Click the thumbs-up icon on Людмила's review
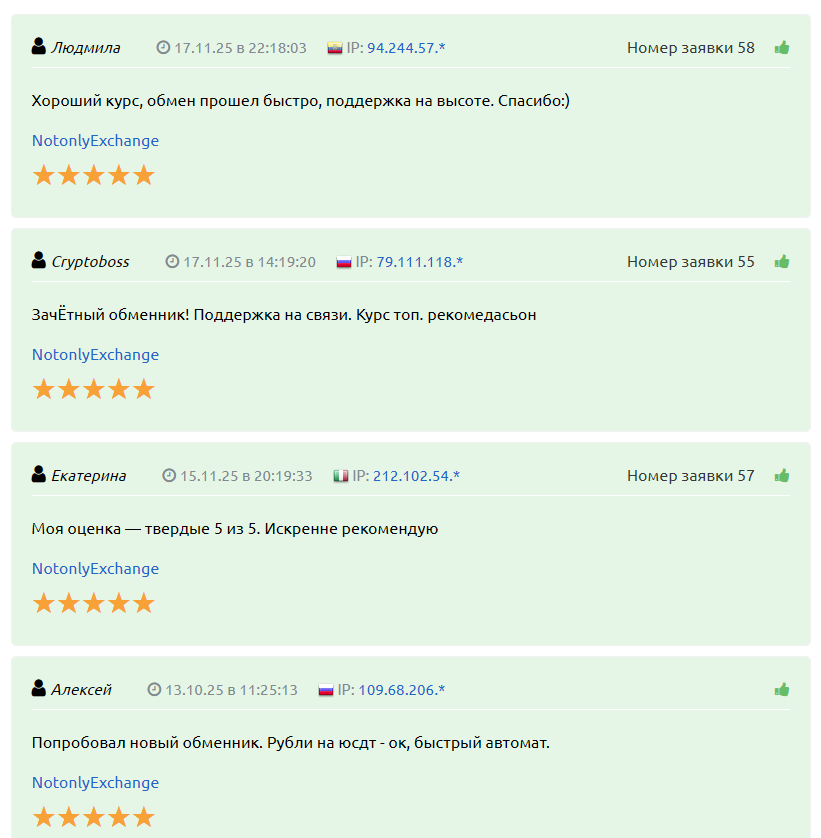Image resolution: width=821 pixels, height=838 pixels. [782, 46]
